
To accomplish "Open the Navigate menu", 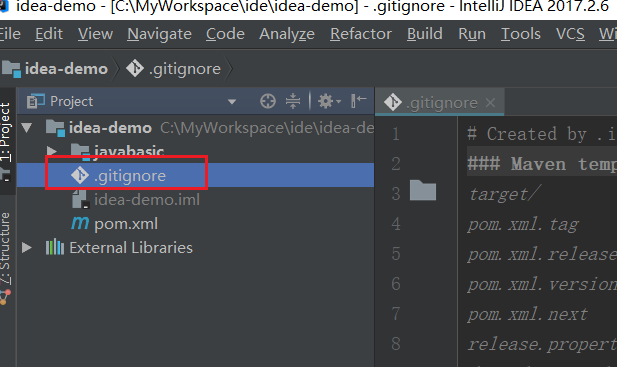I will point(159,34).
